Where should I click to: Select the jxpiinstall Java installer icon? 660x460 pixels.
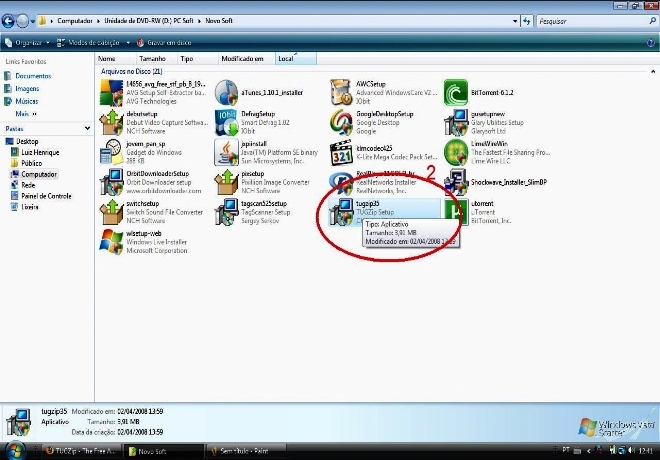227,151
